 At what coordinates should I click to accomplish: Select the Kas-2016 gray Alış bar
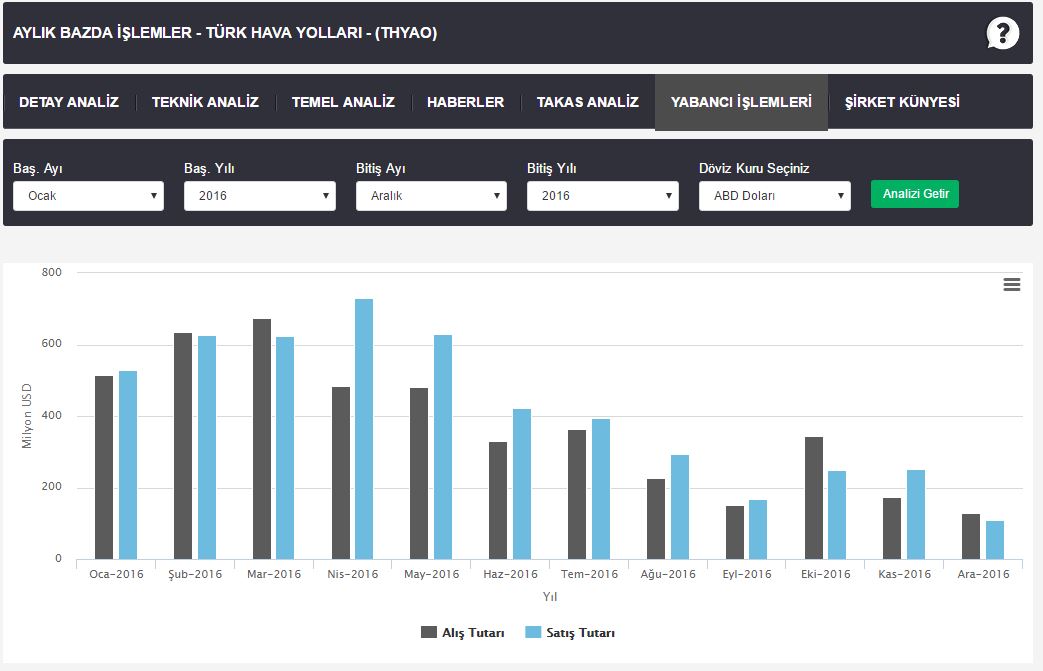(x=892, y=529)
